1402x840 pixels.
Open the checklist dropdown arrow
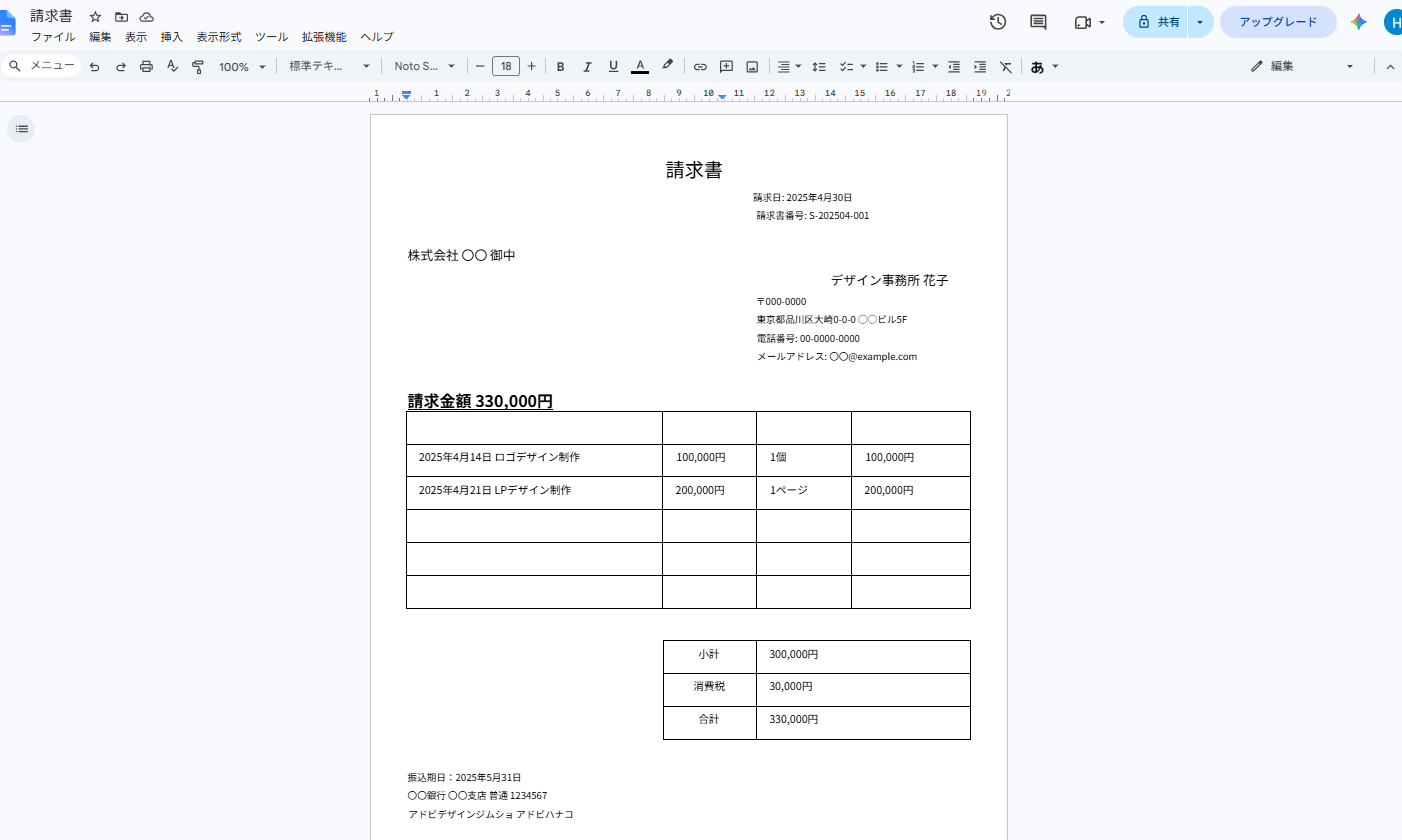863,67
